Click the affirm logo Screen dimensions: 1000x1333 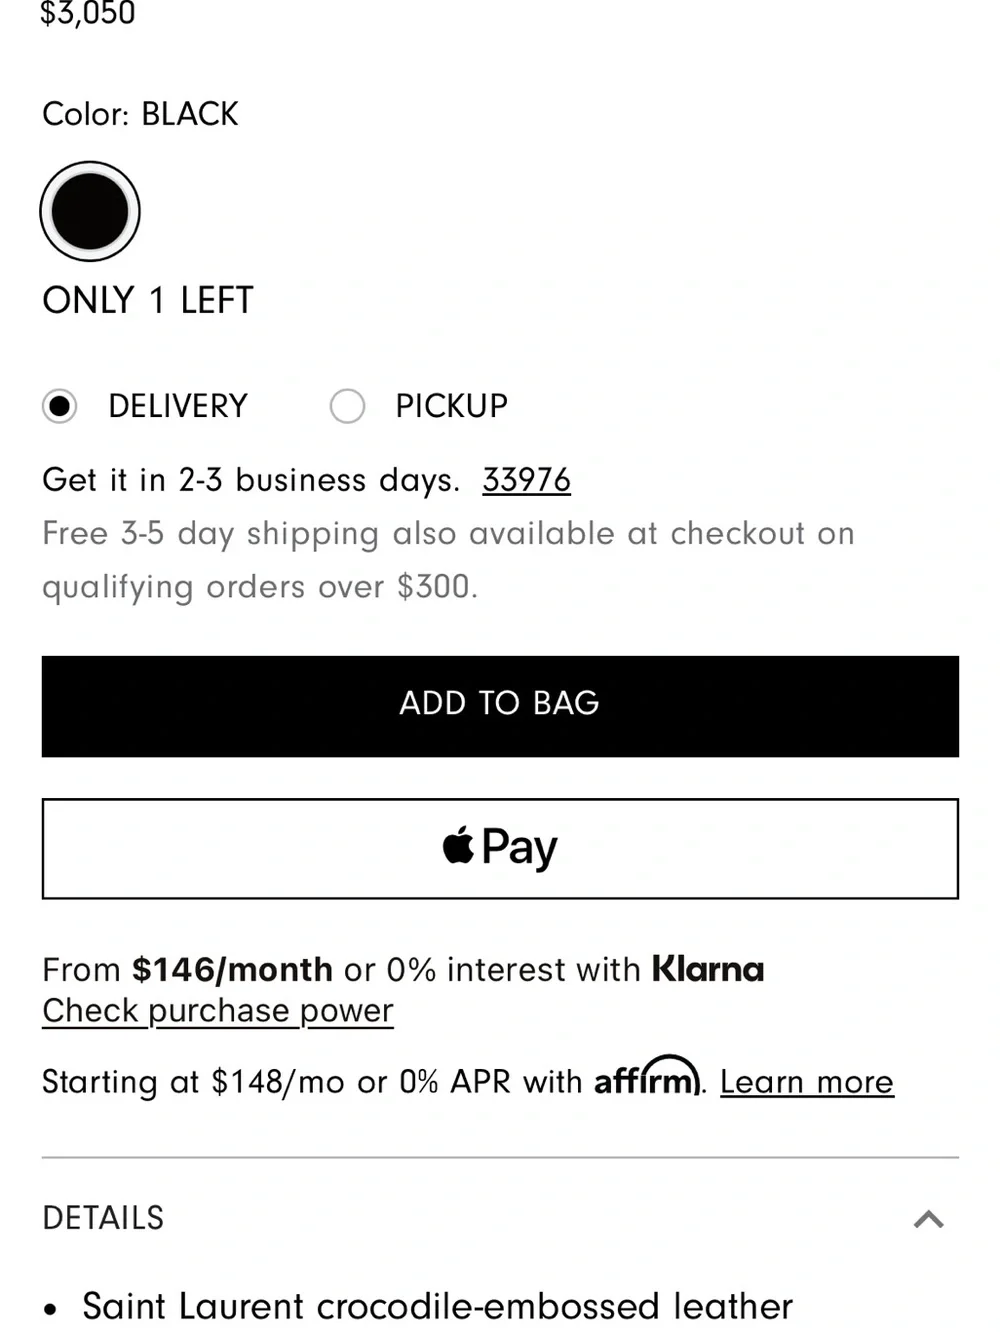coord(647,1077)
